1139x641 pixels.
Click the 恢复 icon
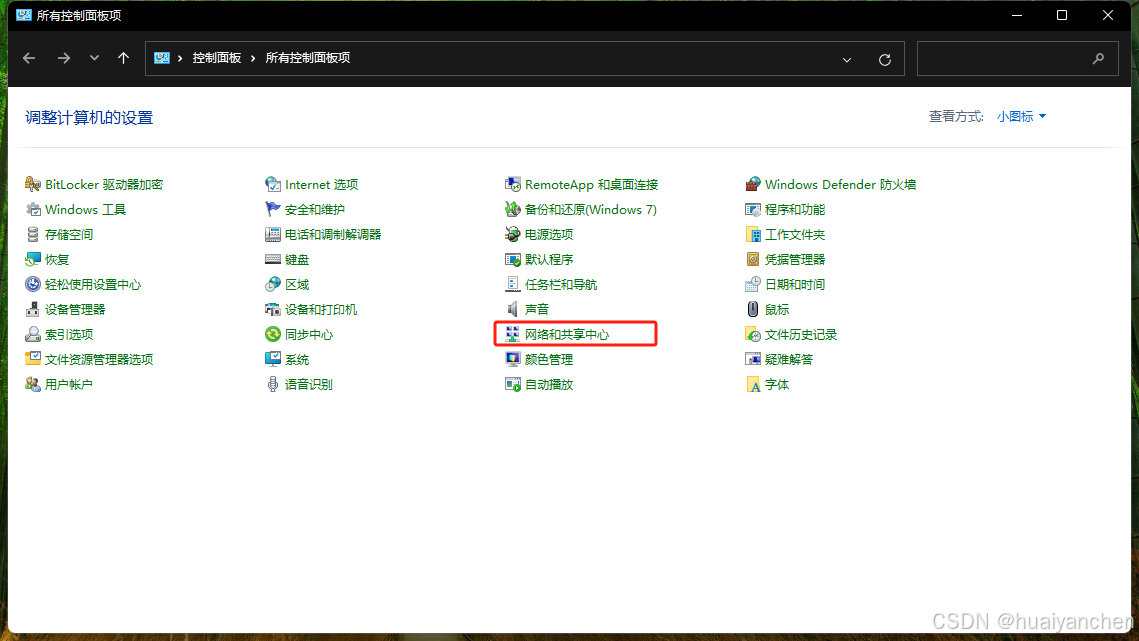[33, 259]
